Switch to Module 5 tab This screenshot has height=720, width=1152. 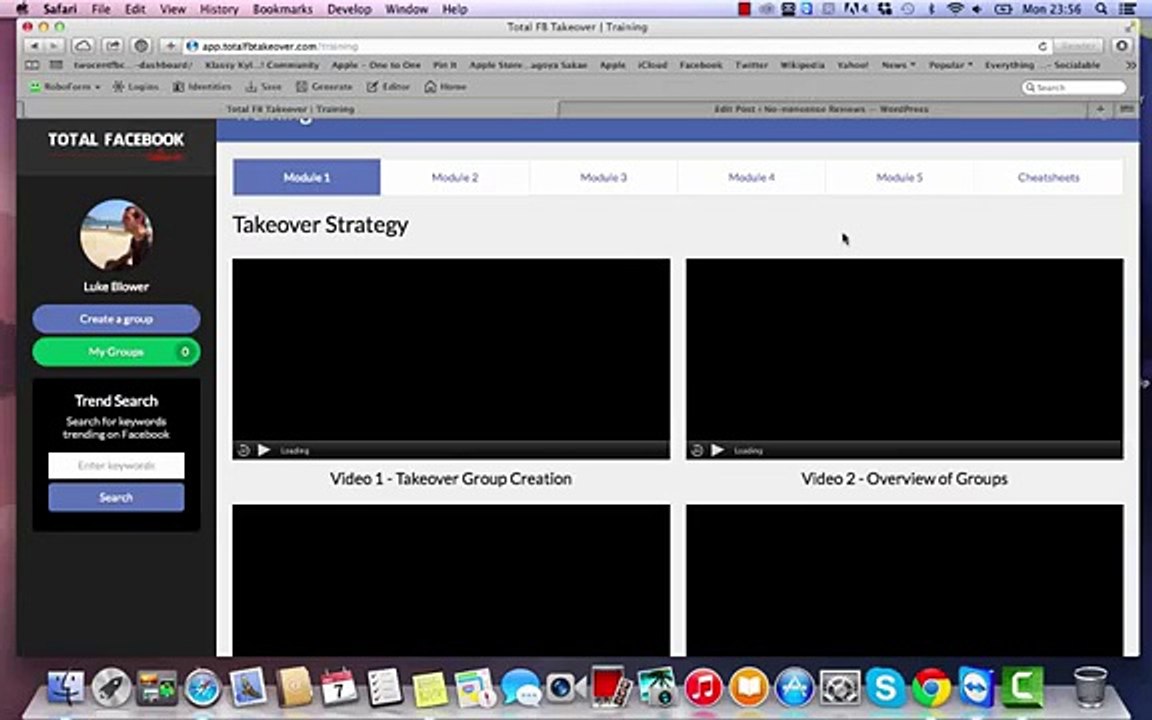point(899,177)
